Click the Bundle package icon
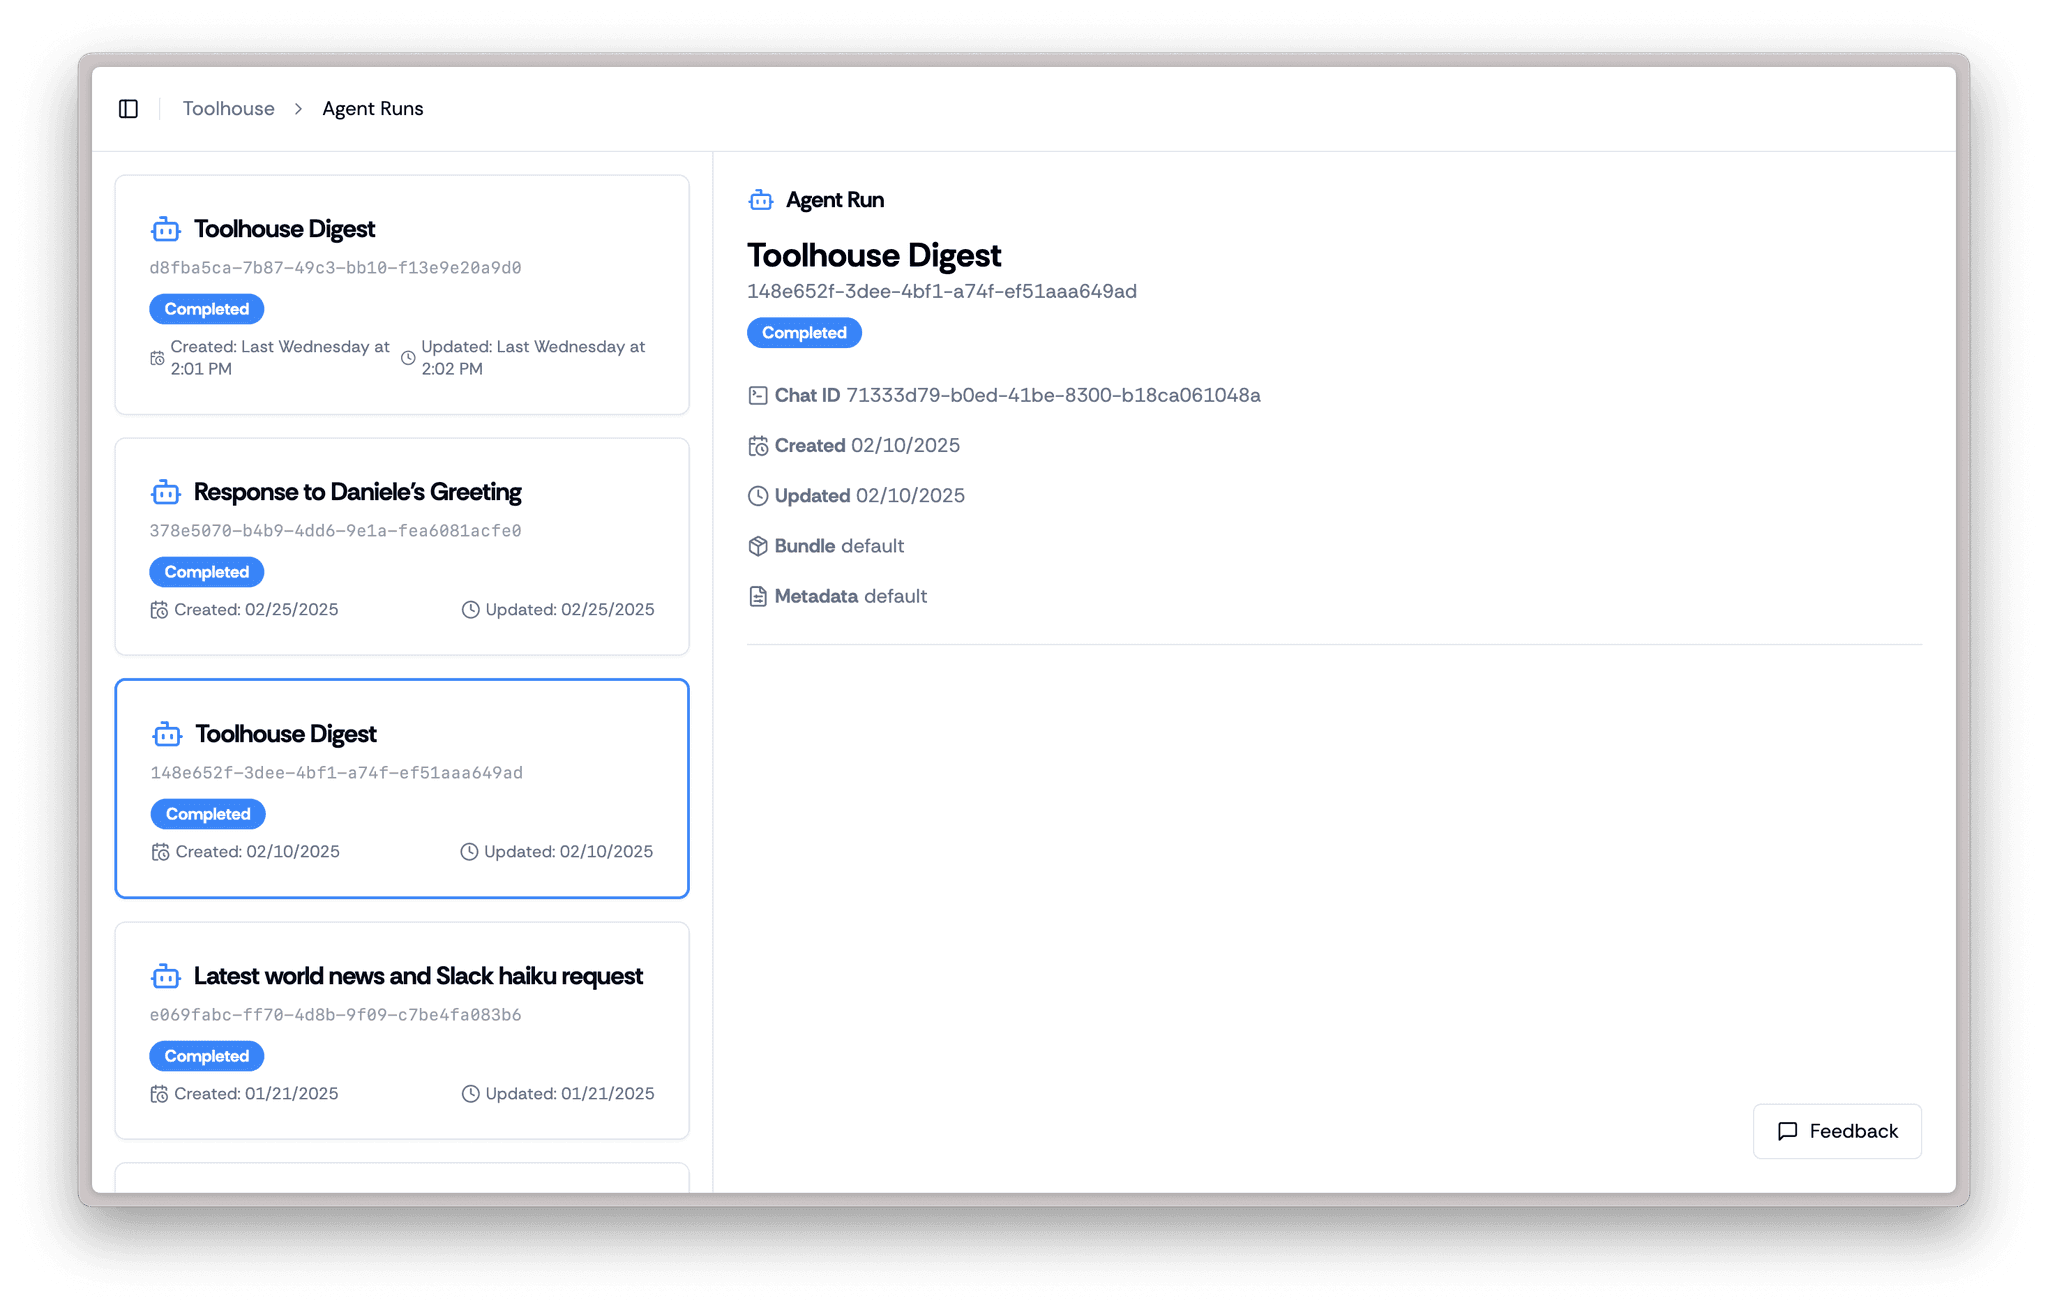This screenshot has height=1310, width=2048. pyautogui.click(x=758, y=546)
